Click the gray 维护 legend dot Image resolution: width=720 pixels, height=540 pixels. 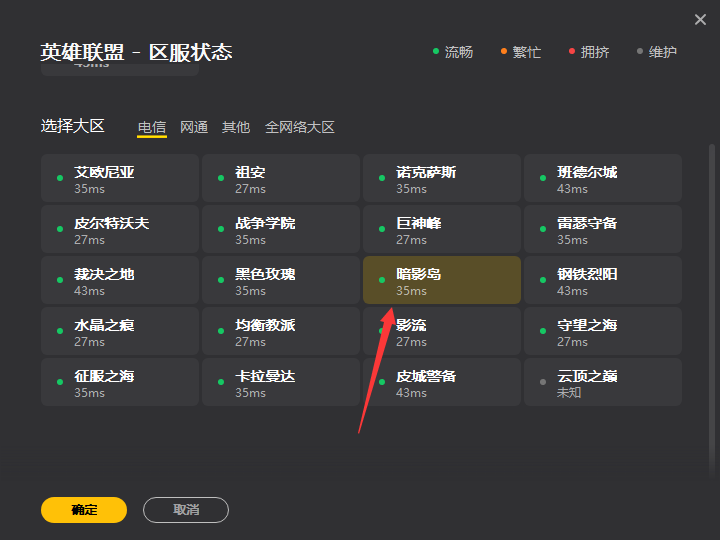(640, 51)
